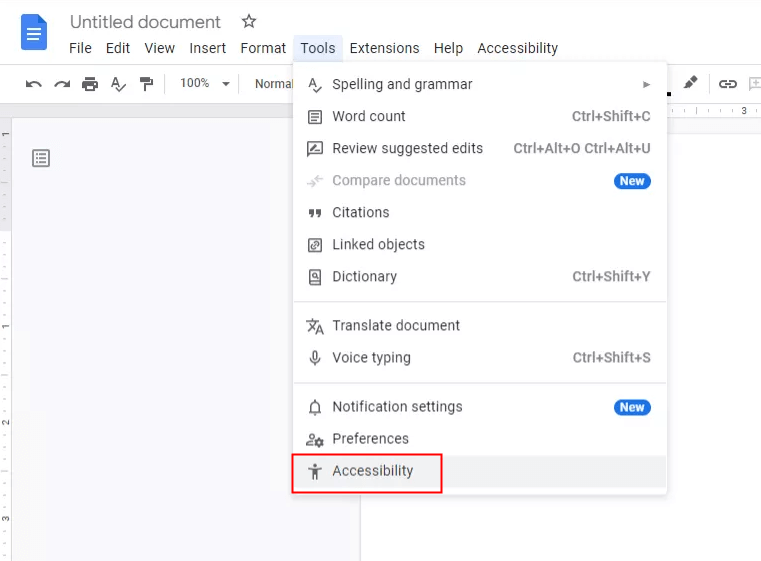This screenshot has width=761, height=561.
Task: Open the Dictionary menu entry
Action: click(x=480, y=277)
